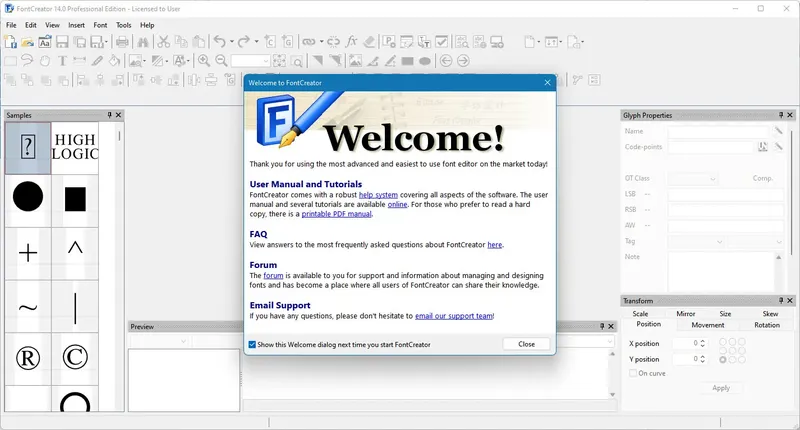
Task: Select the bottom-right anchor radio button
Action: click(742, 360)
